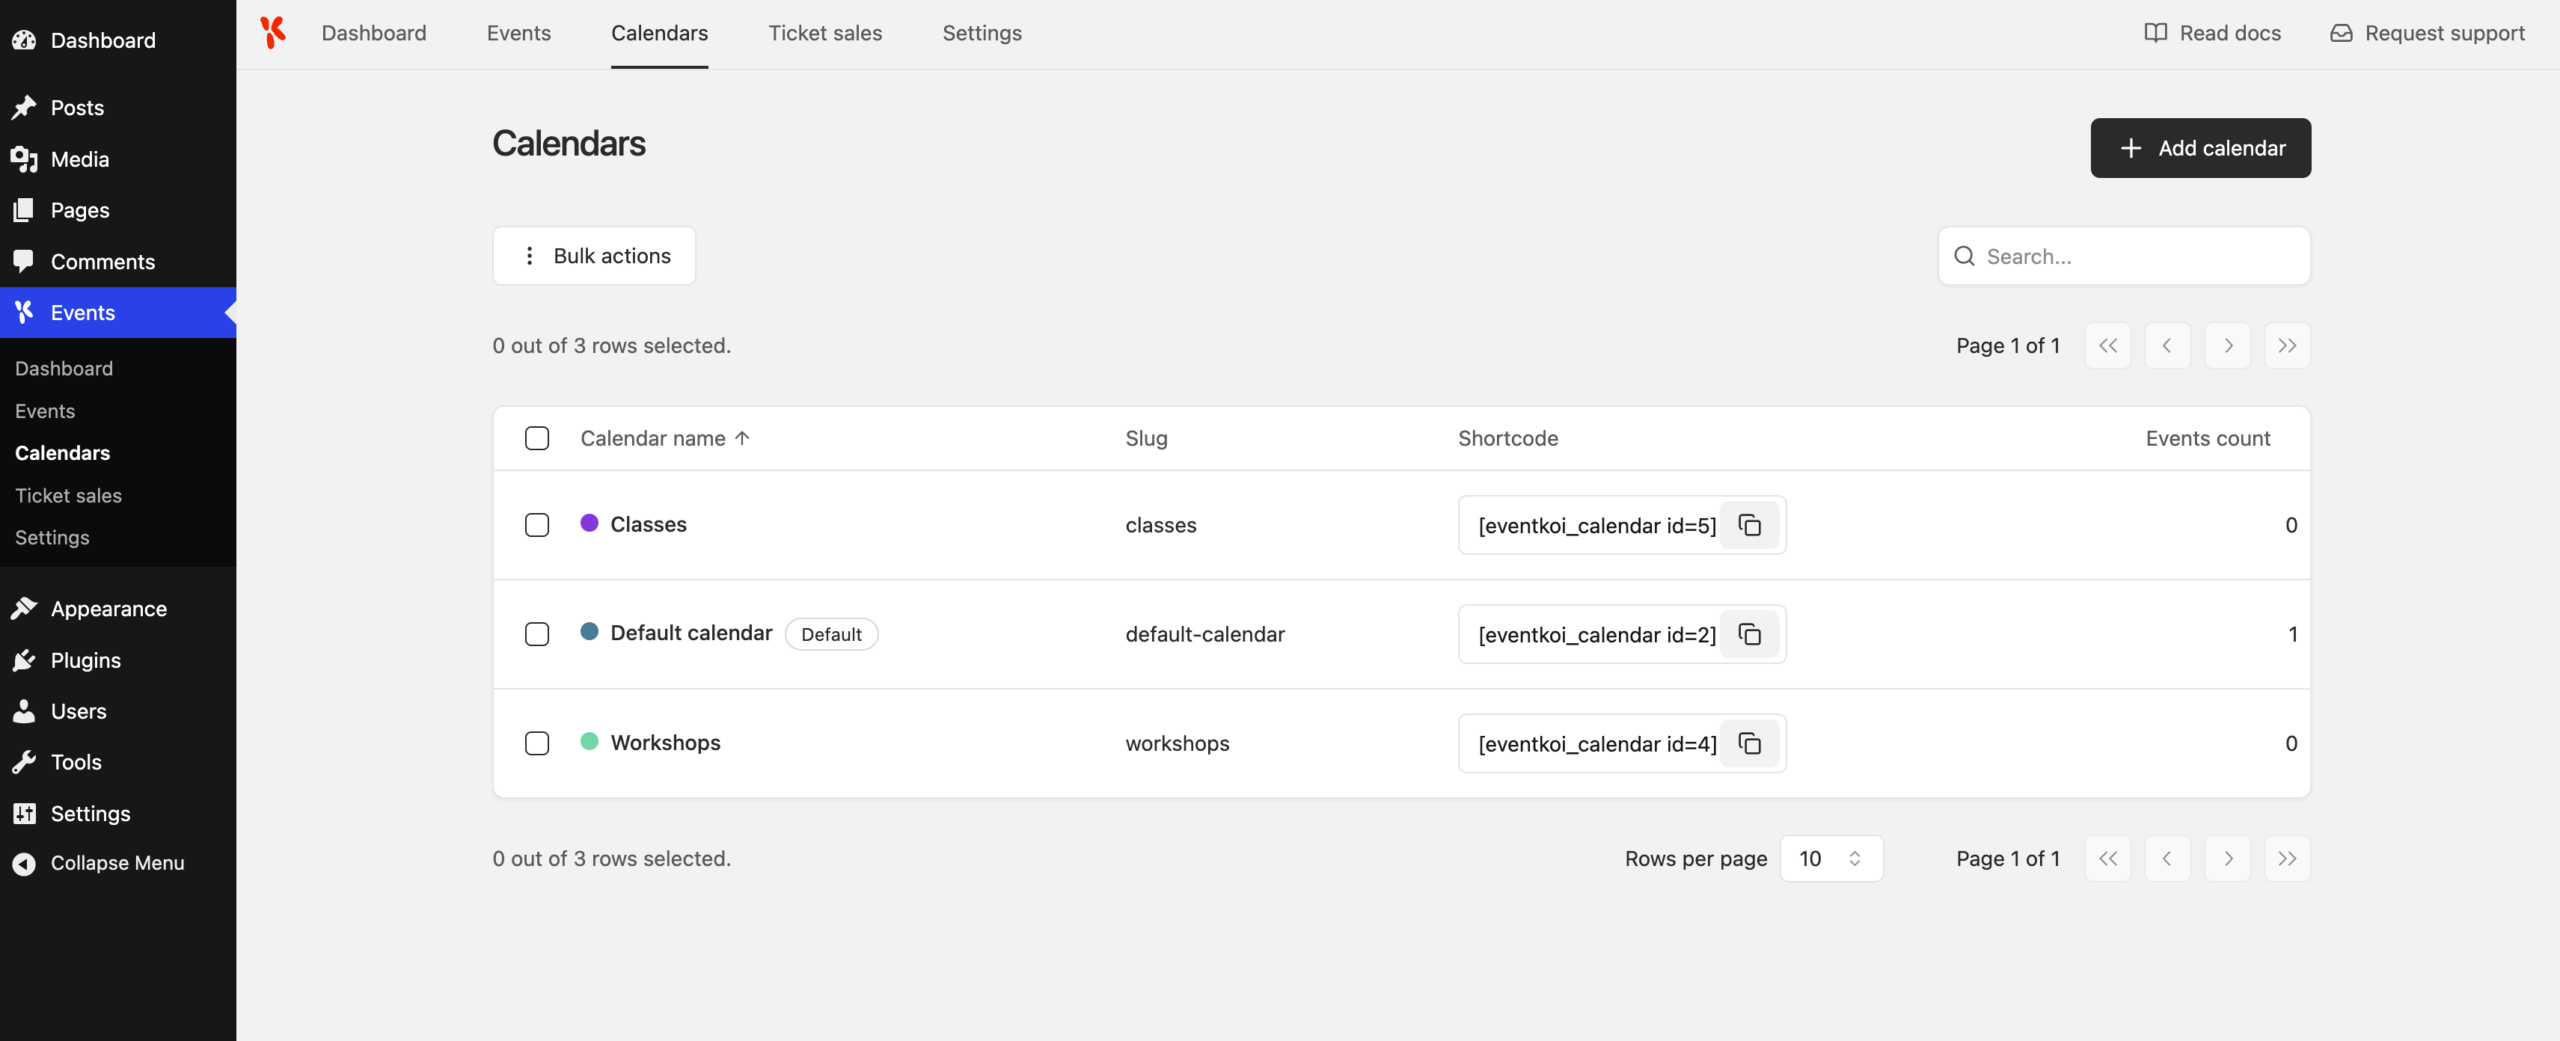Copy the Workshops calendar shortcode
Viewport: 2560px width, 1041px height.
(1749, 743)
